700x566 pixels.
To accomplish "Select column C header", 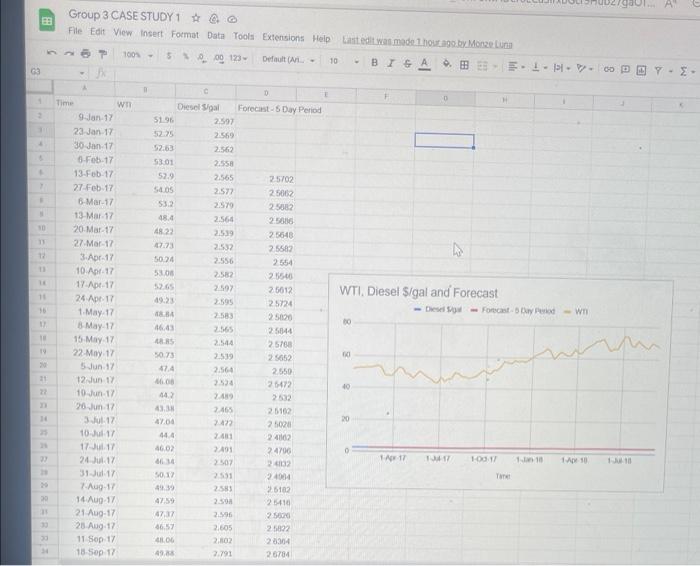I will (x=206, y=91).
